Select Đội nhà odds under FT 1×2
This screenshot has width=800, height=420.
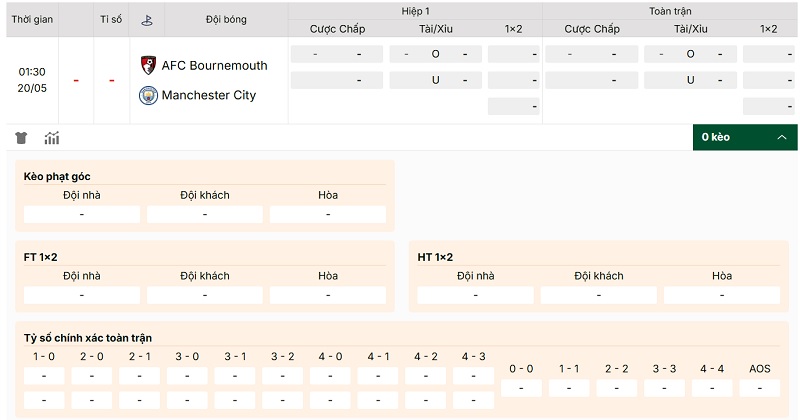pos(82,295)
